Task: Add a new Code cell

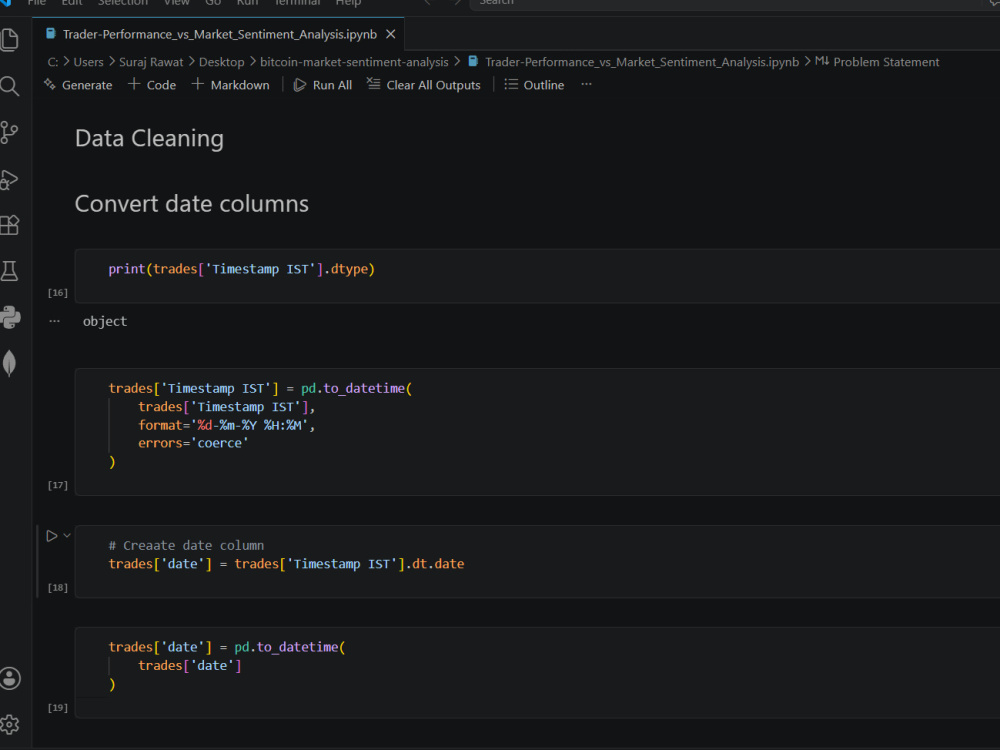Action: tap(152, 85)
